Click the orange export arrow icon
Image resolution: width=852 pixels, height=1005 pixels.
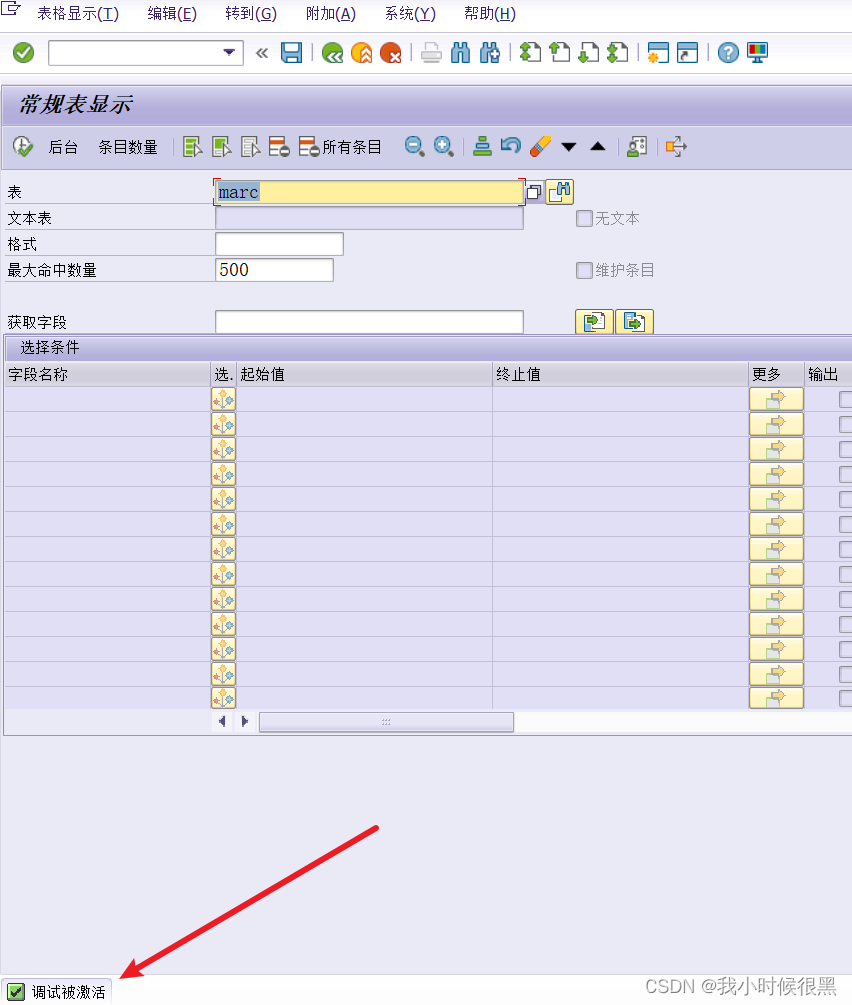[676, 147]
